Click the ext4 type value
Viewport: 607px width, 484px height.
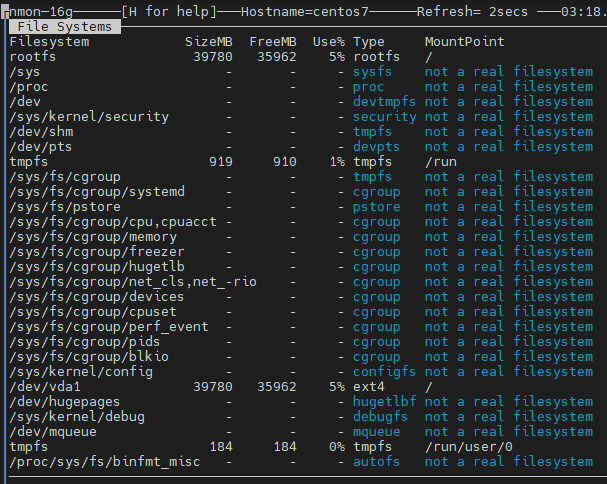[369, 387]
